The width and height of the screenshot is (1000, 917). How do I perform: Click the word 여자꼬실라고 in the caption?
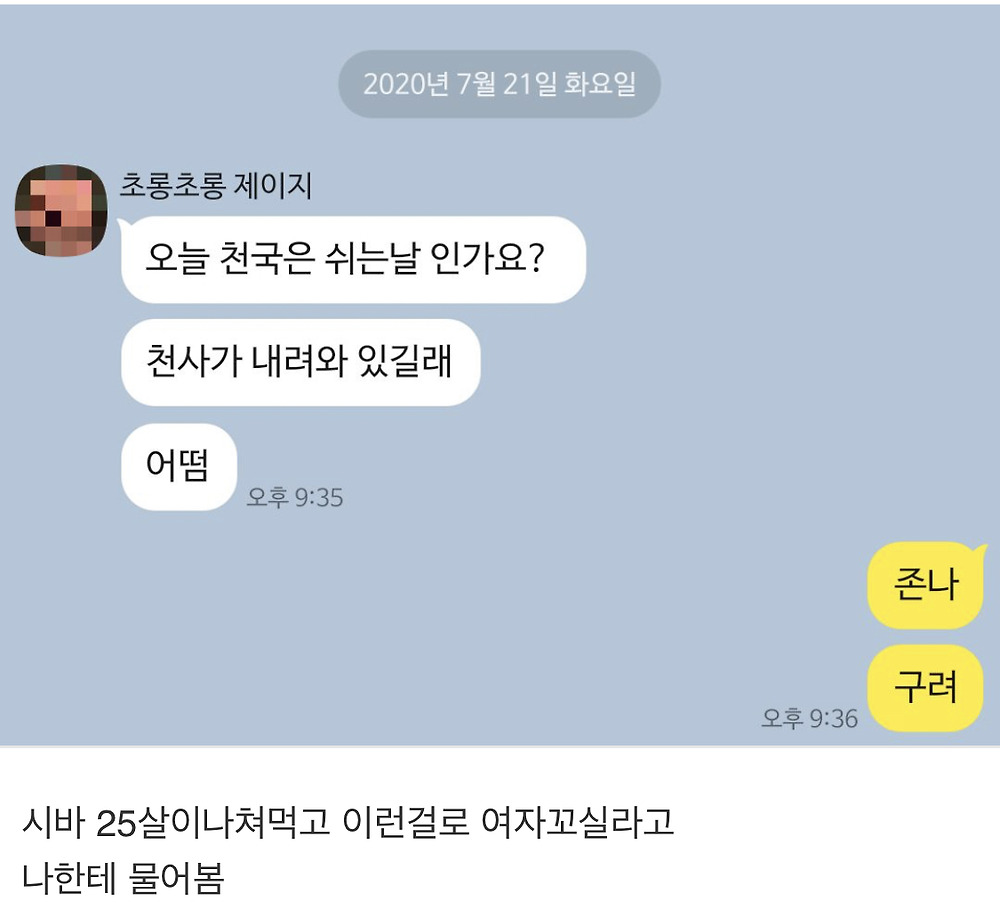click(x=578, y=823)
